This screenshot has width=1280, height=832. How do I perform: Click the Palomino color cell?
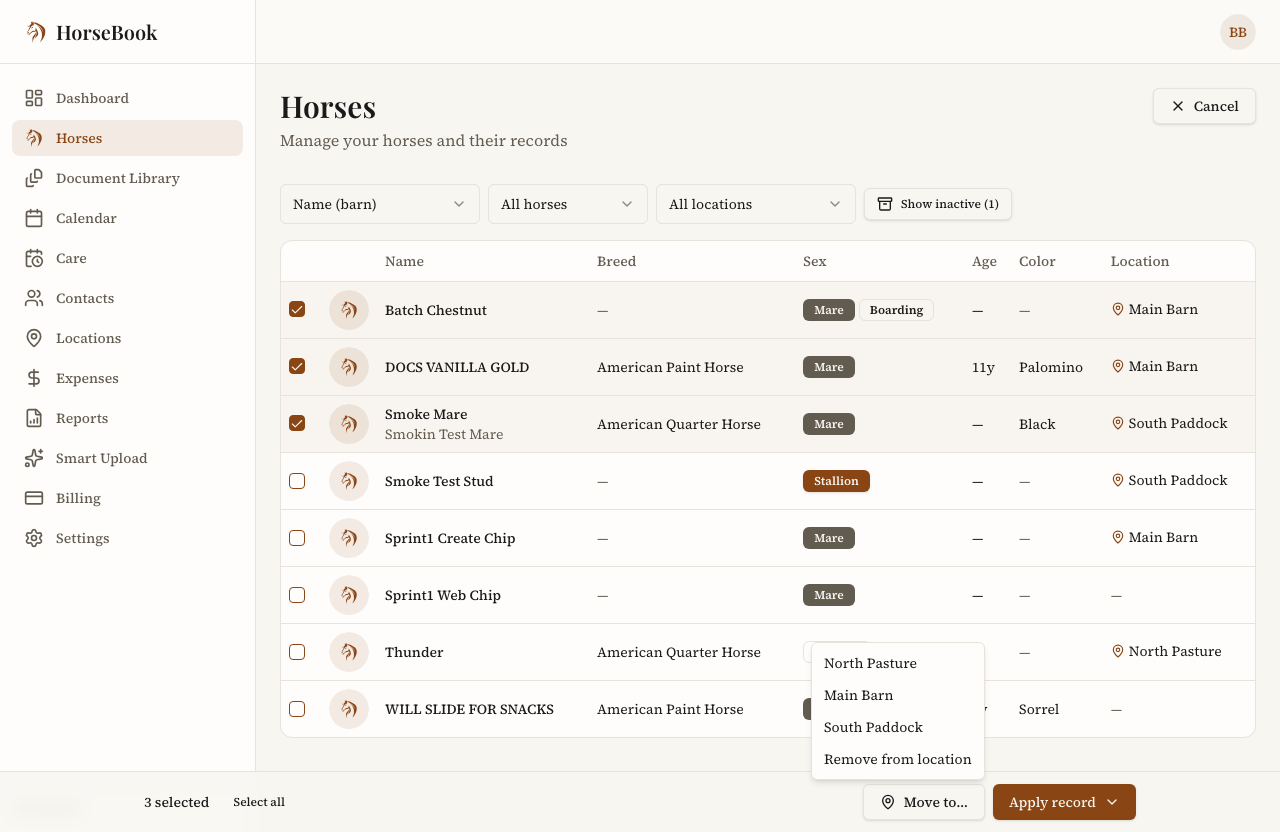click(1051, 367)
